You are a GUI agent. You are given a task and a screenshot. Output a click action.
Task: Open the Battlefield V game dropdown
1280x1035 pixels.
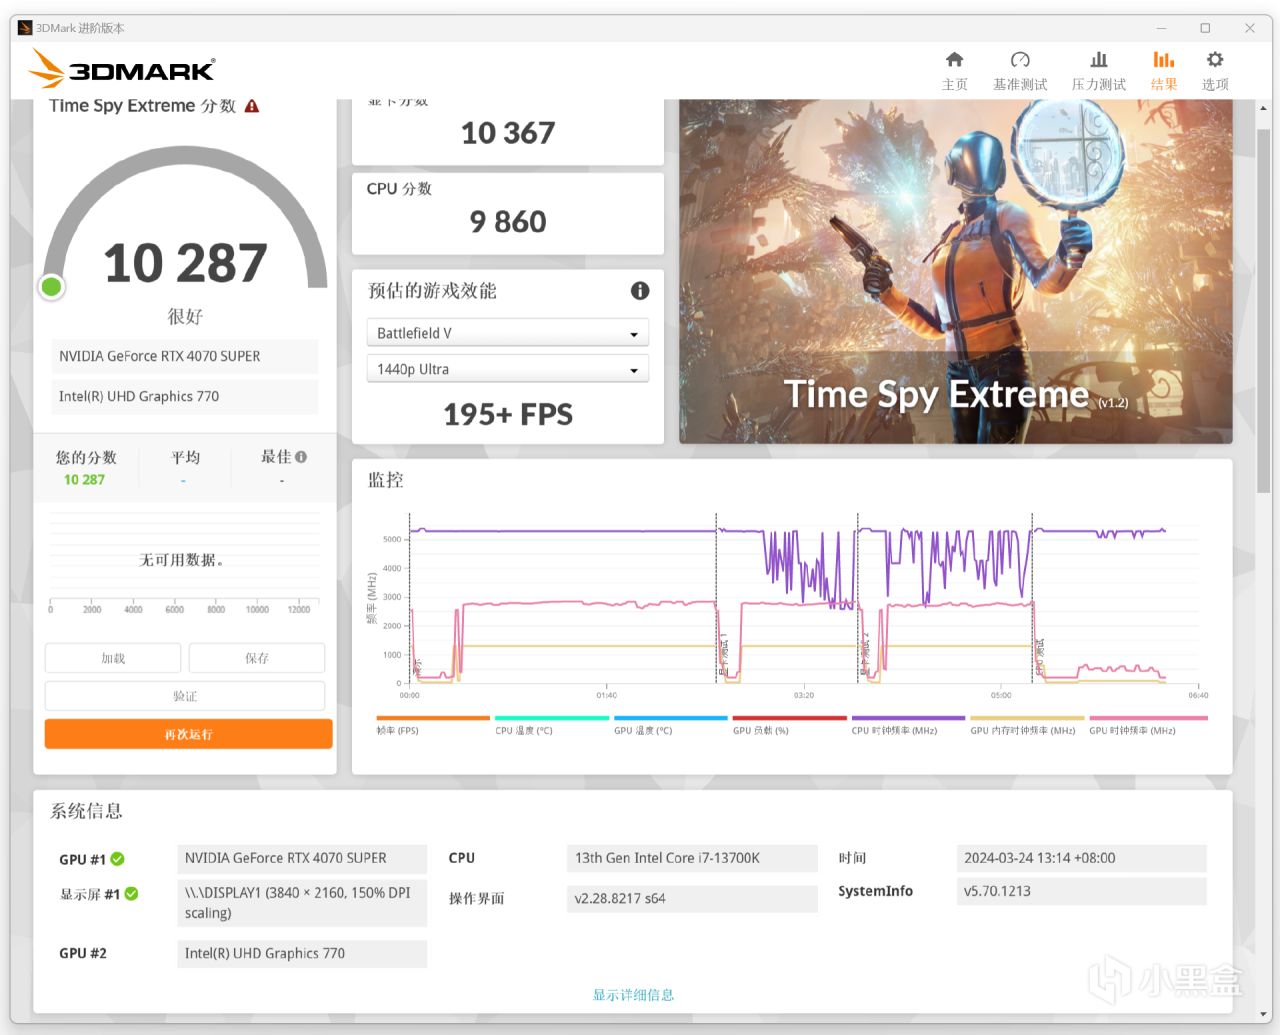pos(508,333)
